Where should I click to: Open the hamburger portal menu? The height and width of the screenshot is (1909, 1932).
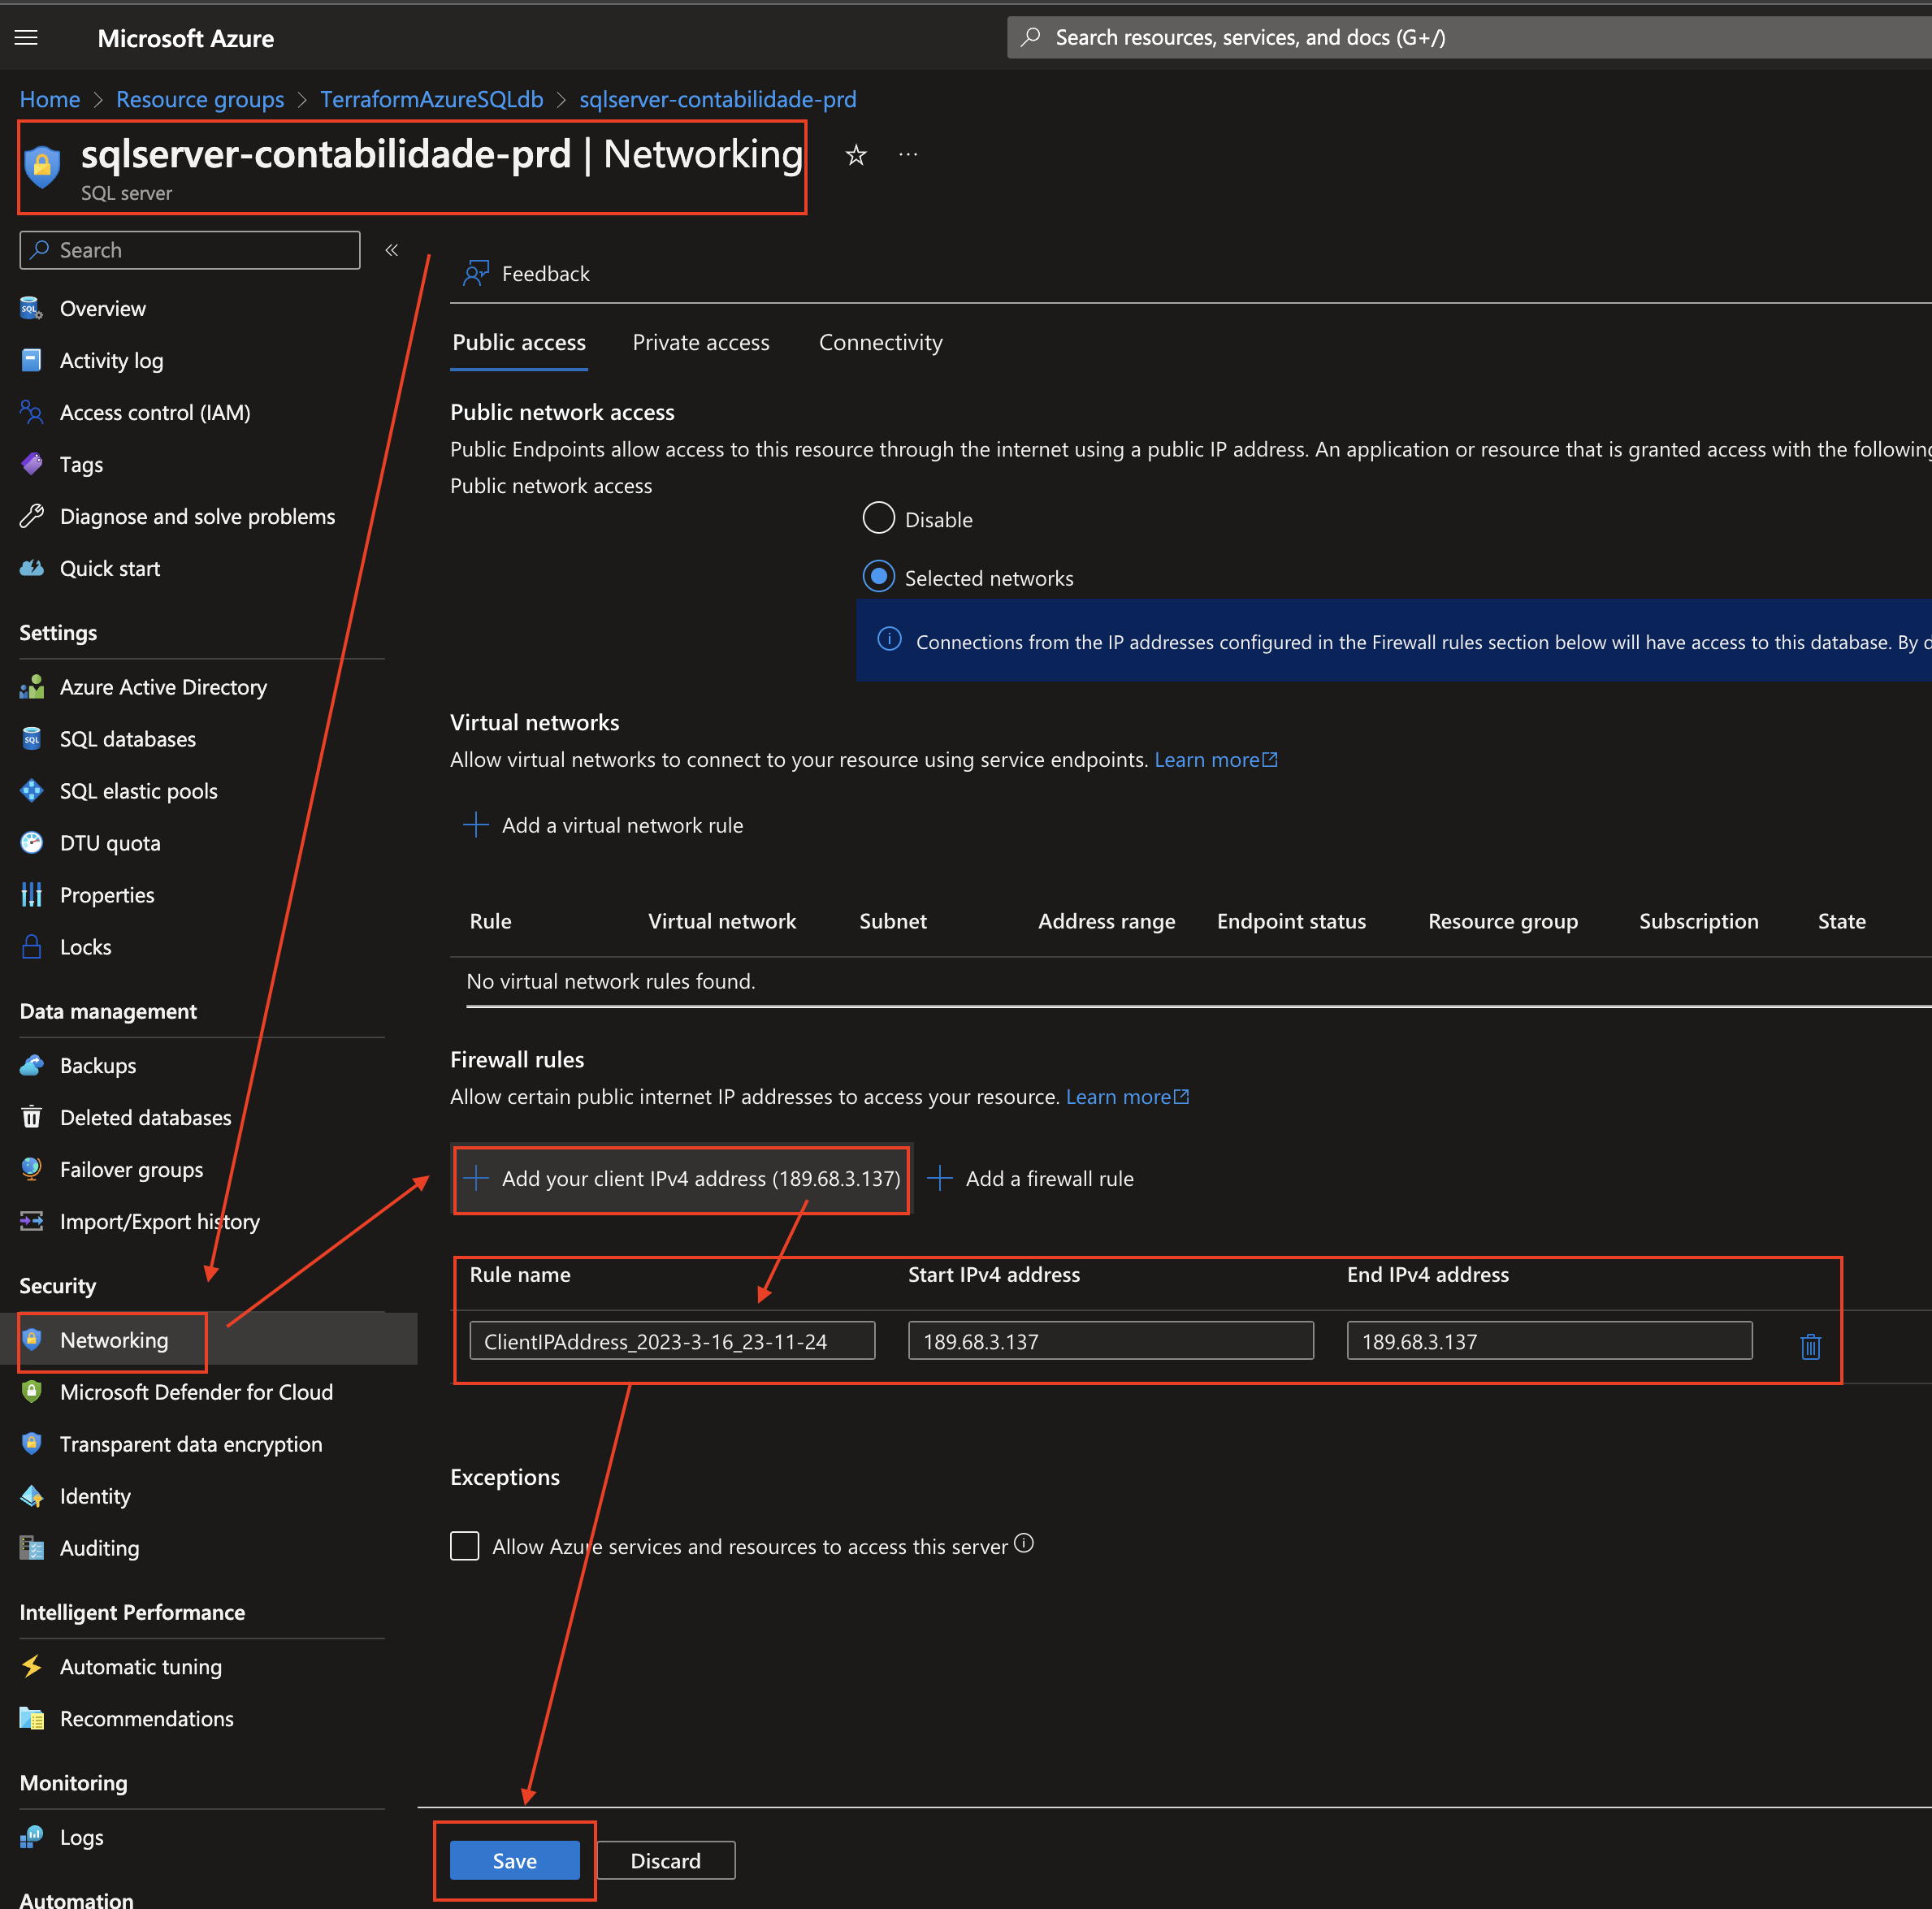27,38
